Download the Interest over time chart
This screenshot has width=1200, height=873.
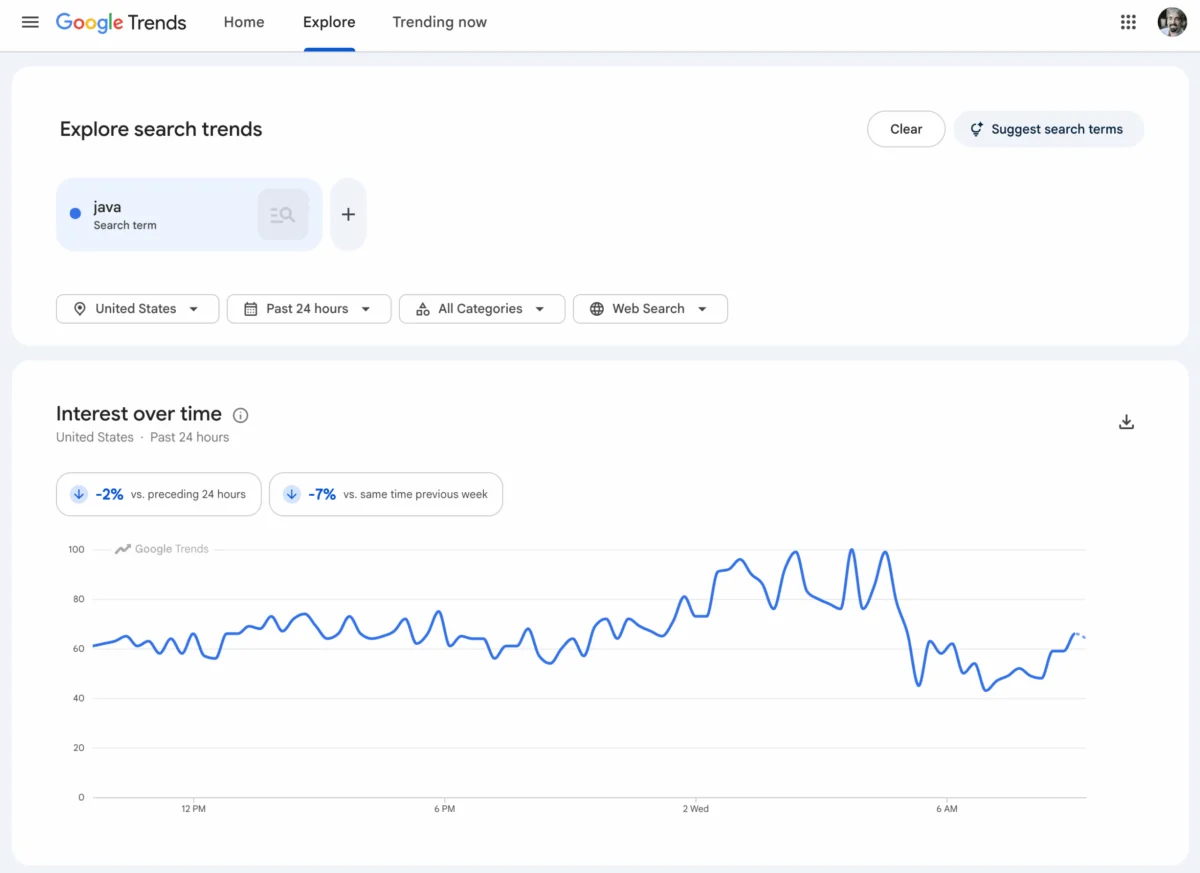(x=1126, y=422)
